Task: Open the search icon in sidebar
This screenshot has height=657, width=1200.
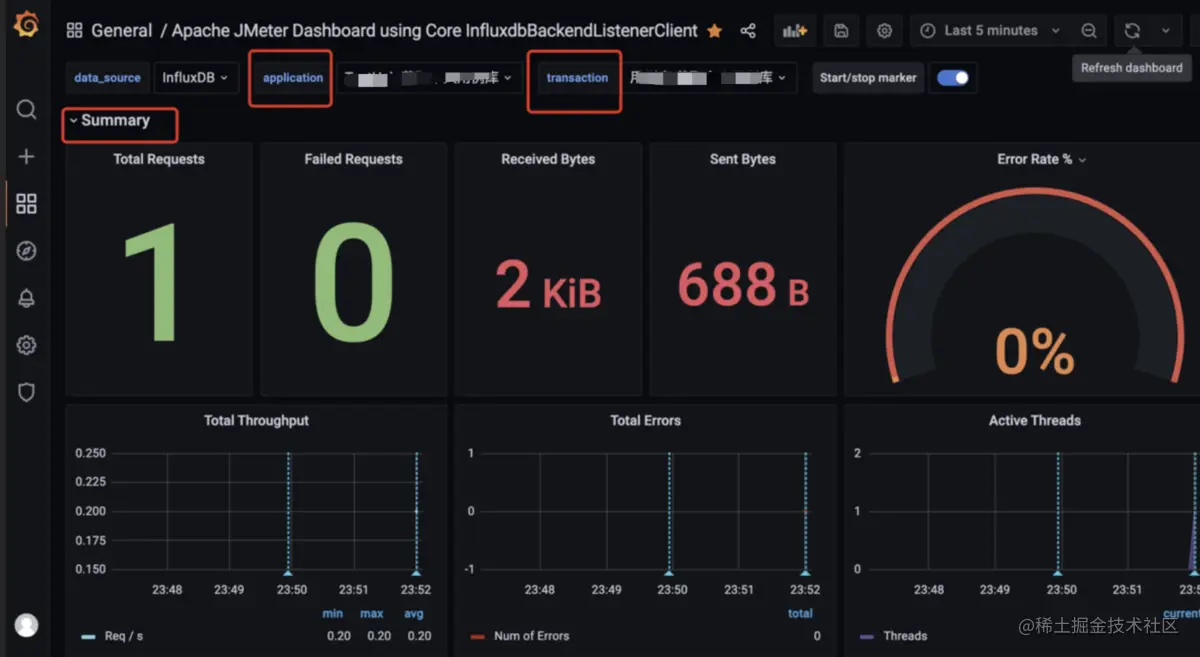Action: [x=27, y=109]
